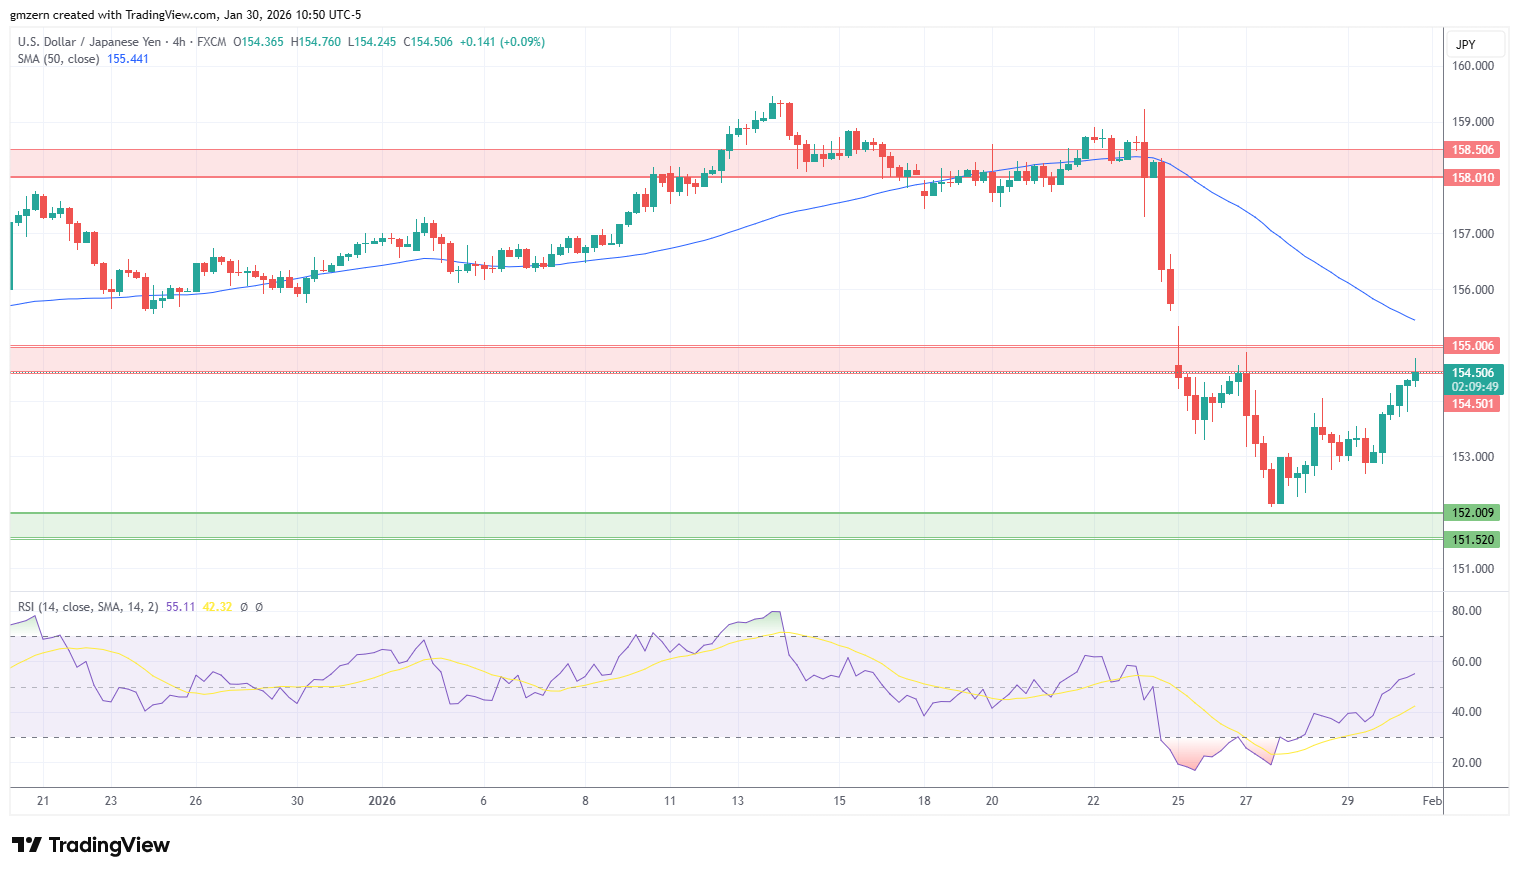Click the SMA (50, close) indicator label
This screenshot has height=875, width=1519.
[x=58, y=59]
